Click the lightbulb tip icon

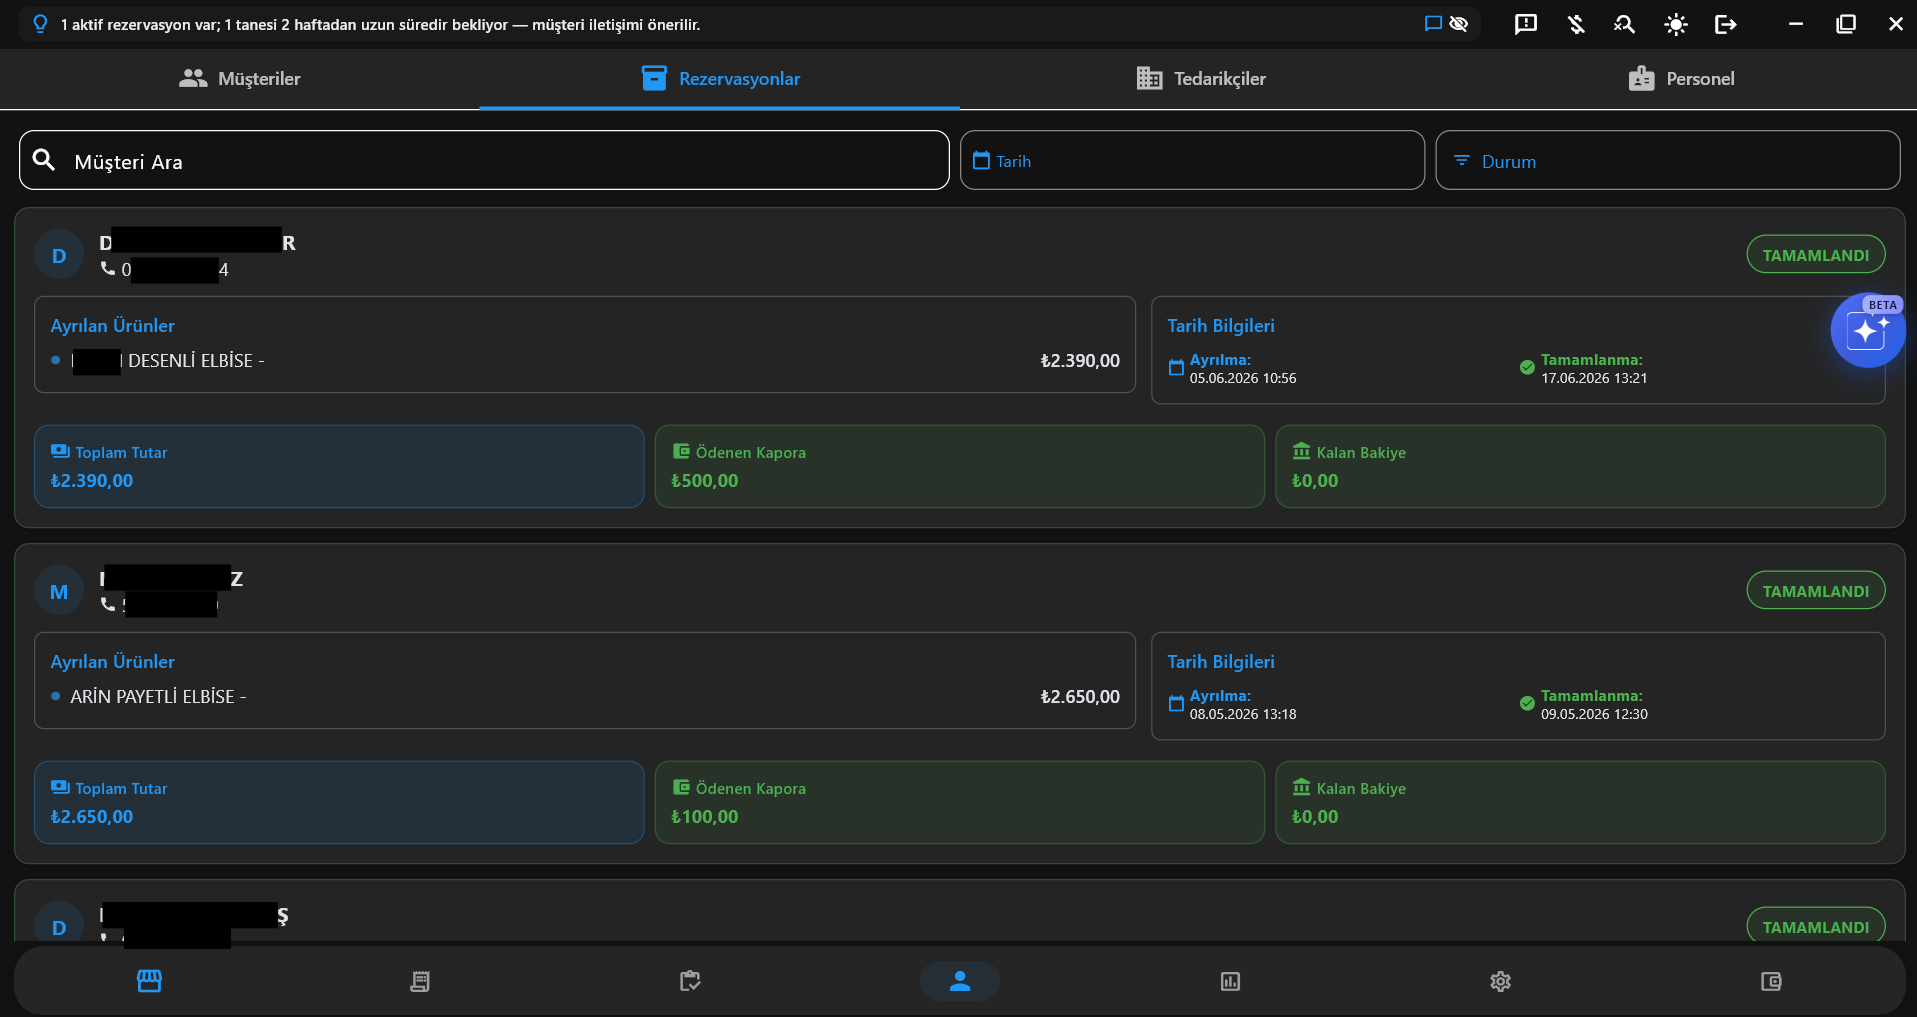40,24
